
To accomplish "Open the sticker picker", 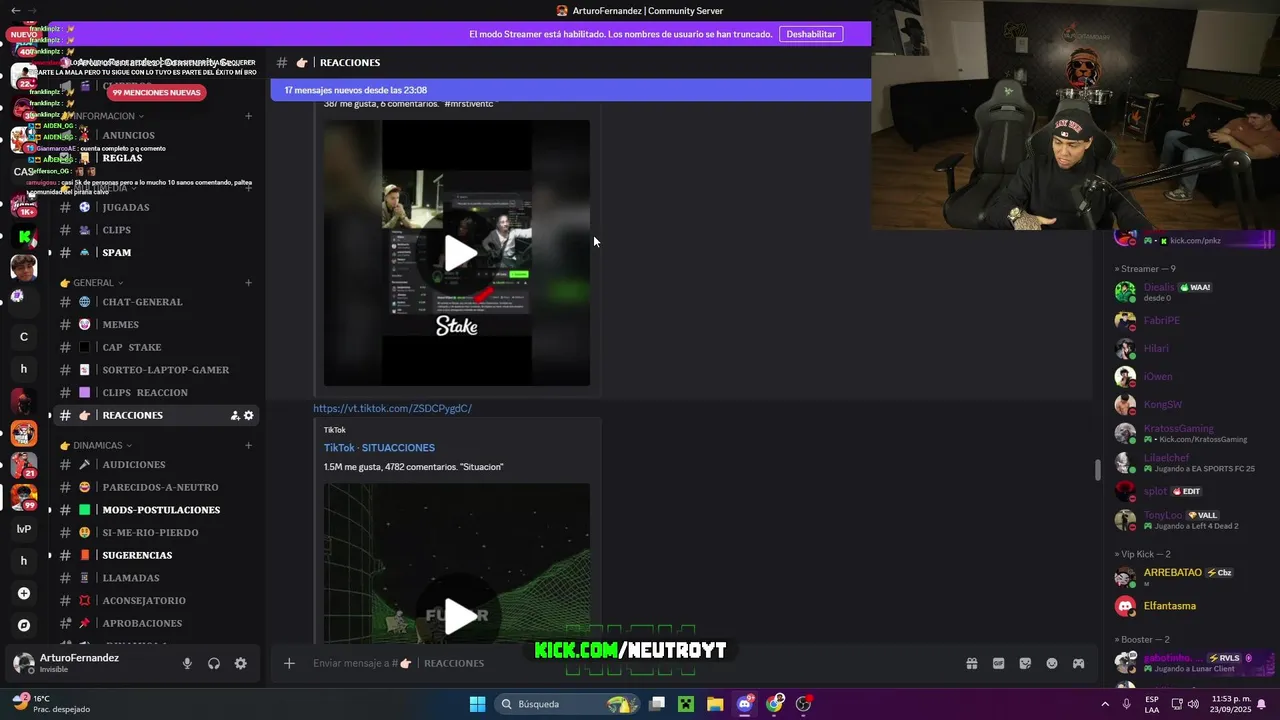I will tap(1025, 663).
